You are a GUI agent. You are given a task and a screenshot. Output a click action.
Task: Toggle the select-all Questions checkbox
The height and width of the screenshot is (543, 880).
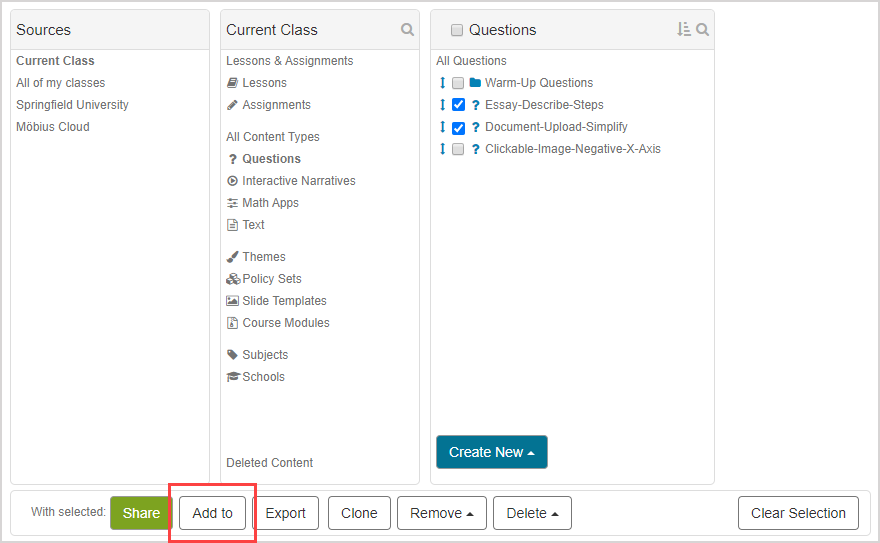click(457, 31)
